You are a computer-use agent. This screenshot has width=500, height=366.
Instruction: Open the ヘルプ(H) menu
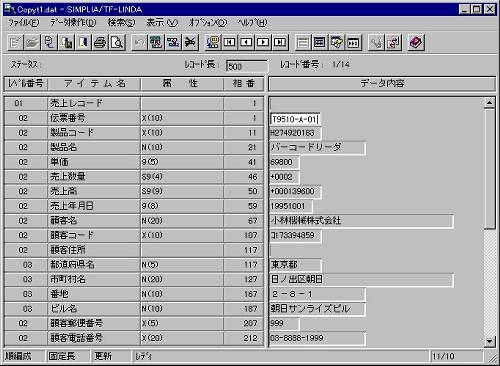pyautogui.click(x=252, y=23)
